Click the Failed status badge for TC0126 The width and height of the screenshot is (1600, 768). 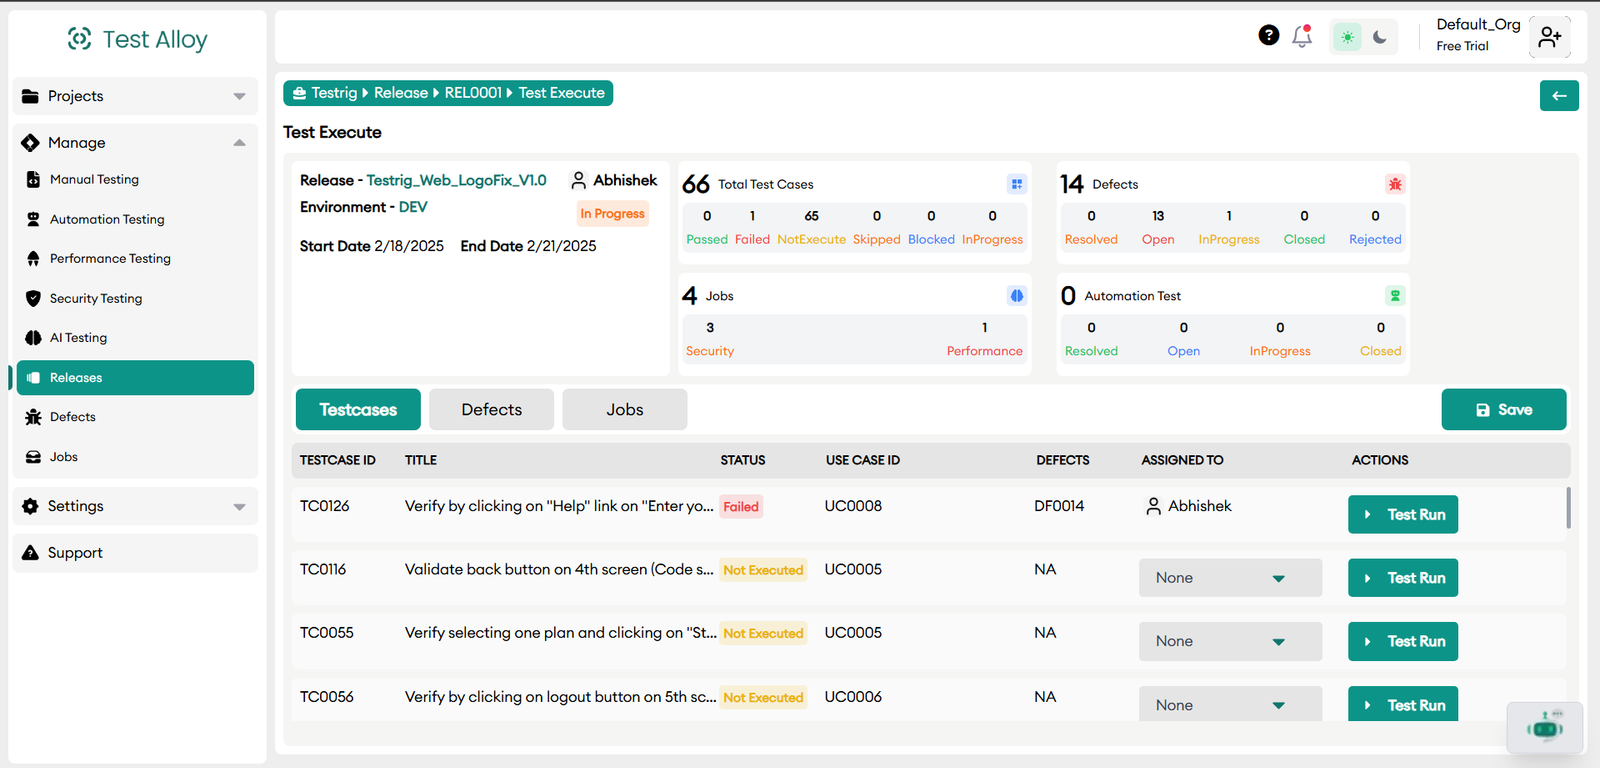pos(741,507)
